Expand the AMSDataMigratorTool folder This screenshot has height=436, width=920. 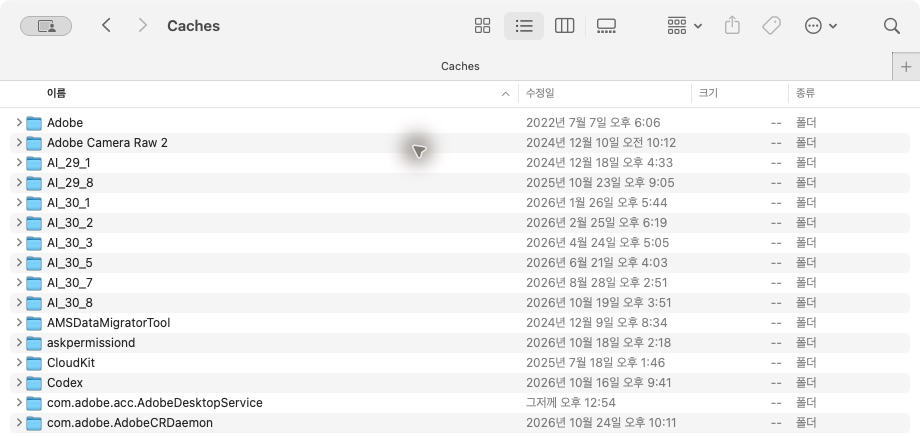[19, 322]
